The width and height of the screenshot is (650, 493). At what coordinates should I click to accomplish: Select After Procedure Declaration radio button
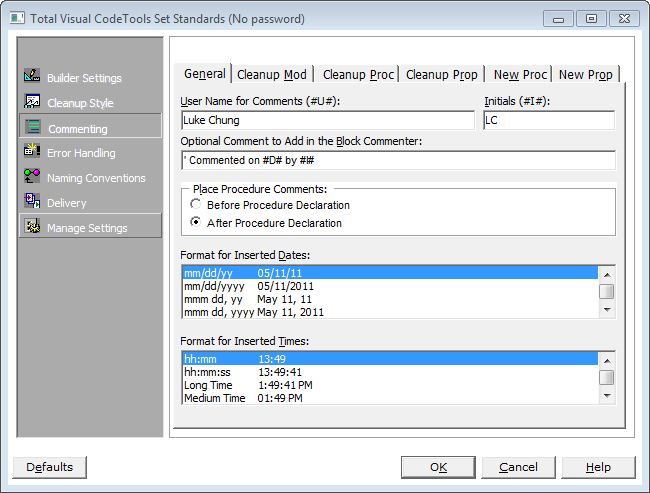pos(195,222)
